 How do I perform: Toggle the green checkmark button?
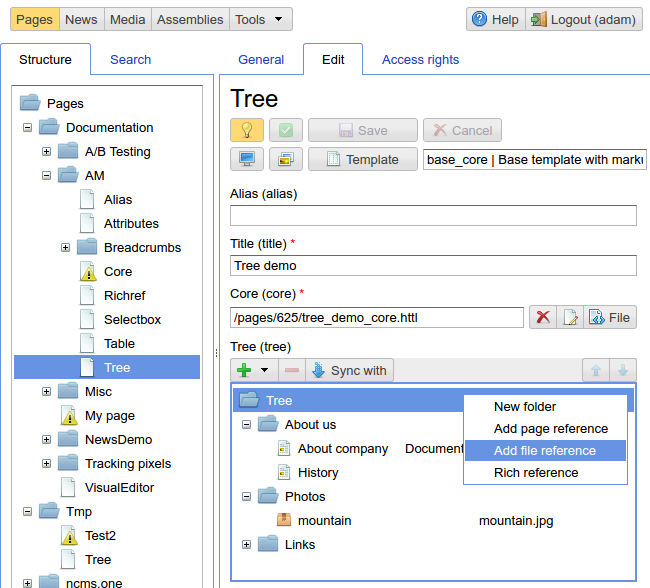coord(285,130)
